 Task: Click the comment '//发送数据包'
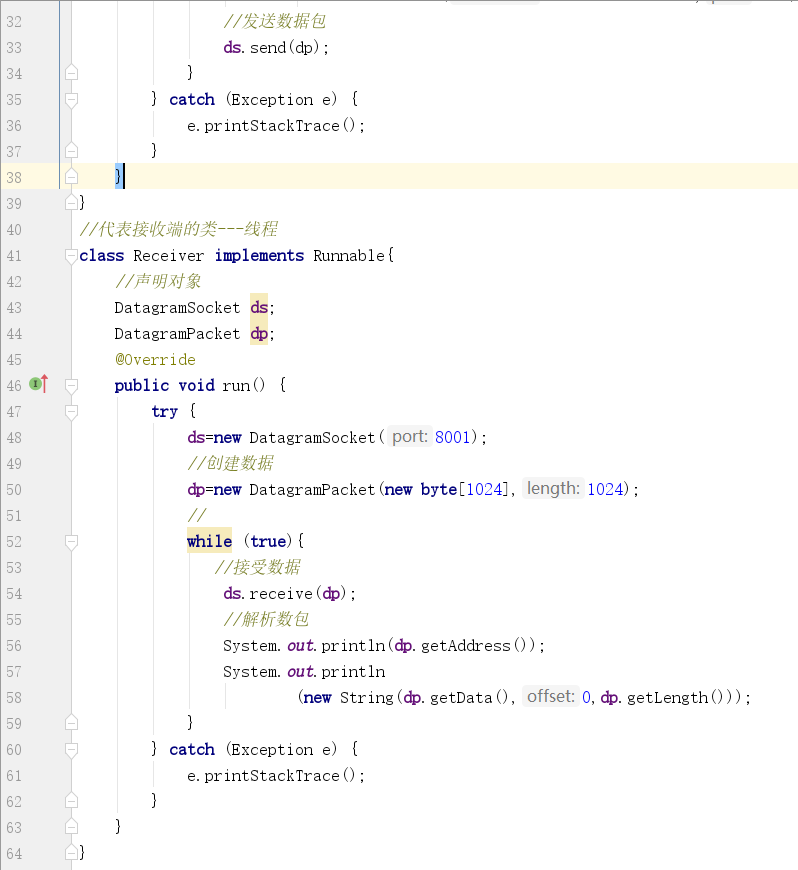pos(274,22)
